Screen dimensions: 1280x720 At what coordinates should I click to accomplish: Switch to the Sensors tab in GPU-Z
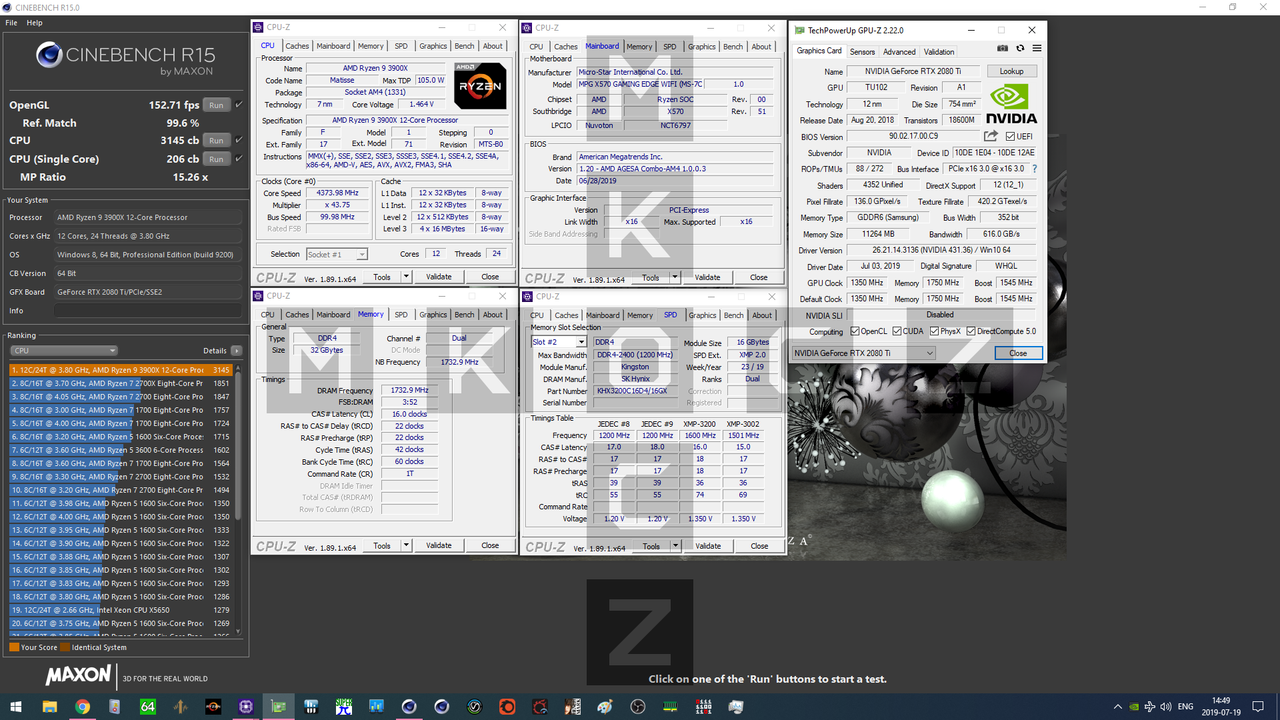click(862, 52)
